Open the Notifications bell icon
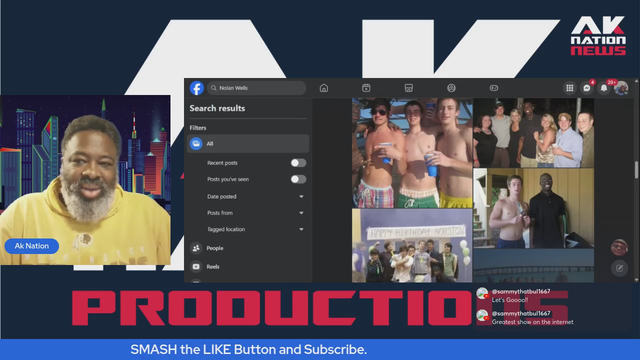This screenshot has width=640, height=360. click(604, 88)
